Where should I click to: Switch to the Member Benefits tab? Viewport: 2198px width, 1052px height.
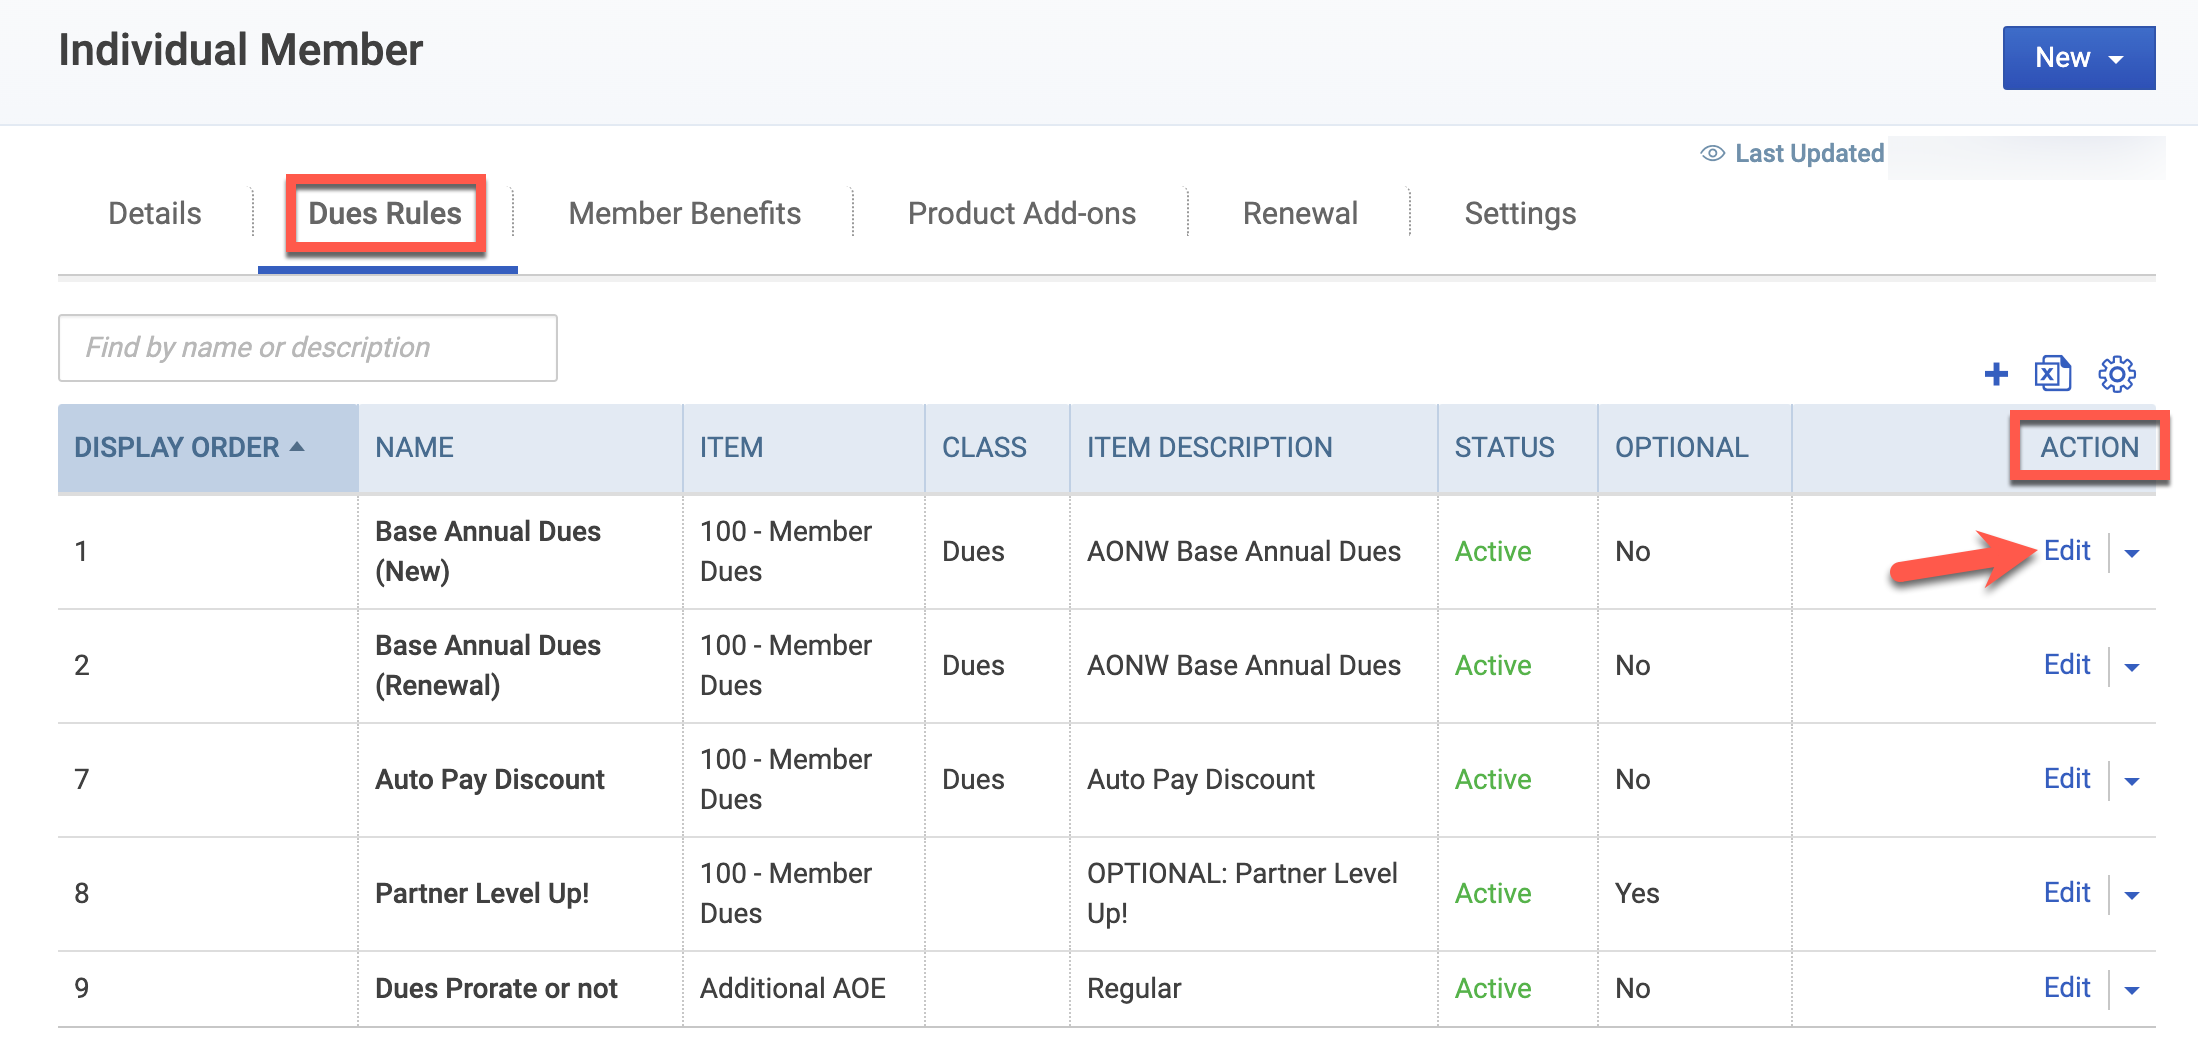point(684,213)
